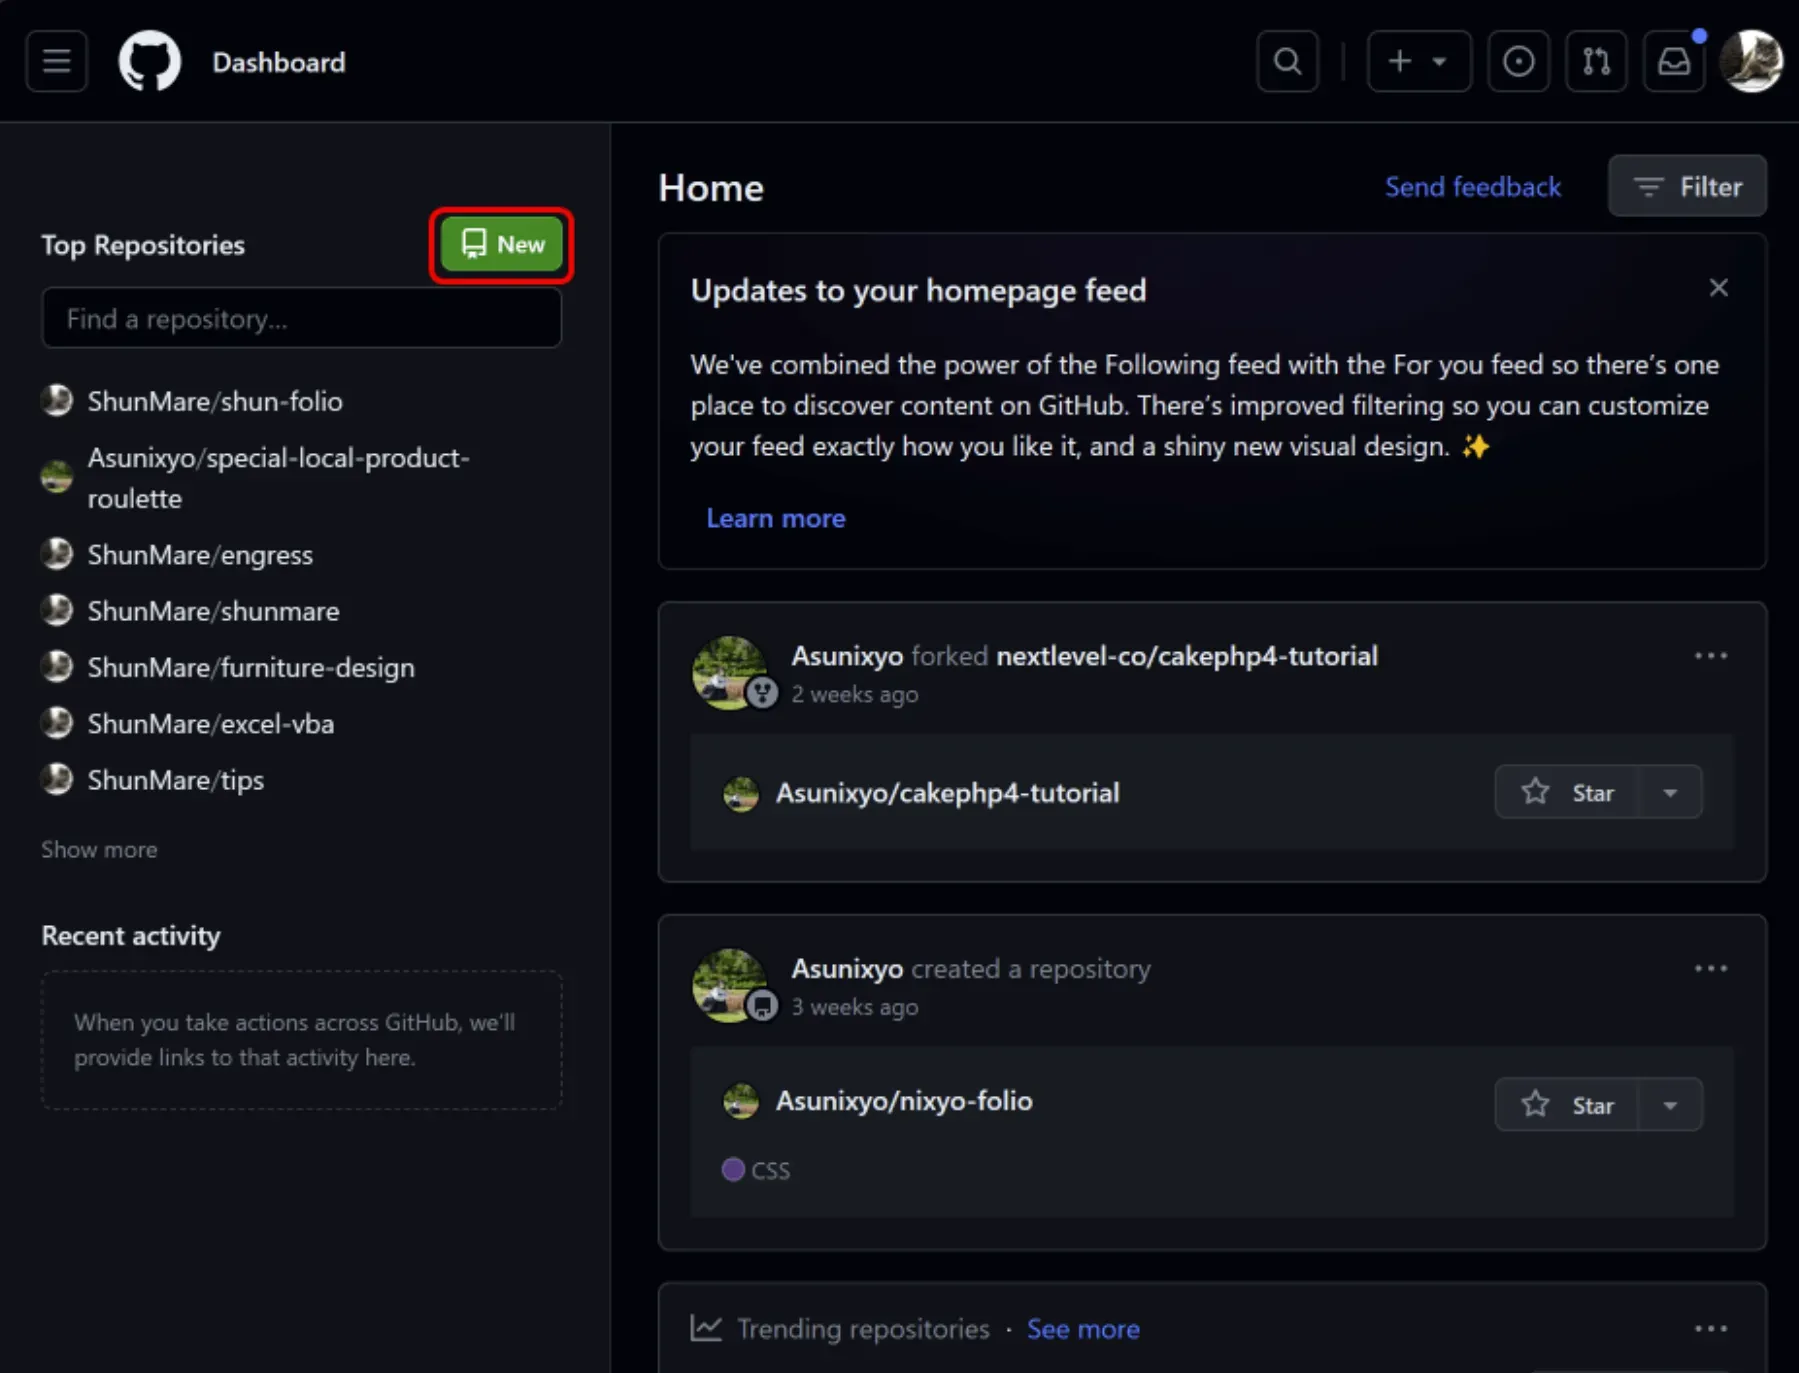Open search with the magnifying glass icon
Viewport: 1799px width, 1373px height.
(x=1286, y=61)
